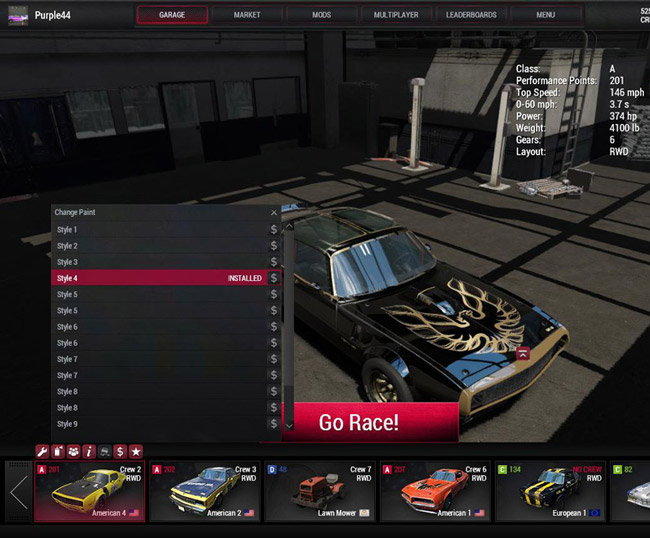Switch to the Mods tab
650x538 pixels.
coord(322,15)
